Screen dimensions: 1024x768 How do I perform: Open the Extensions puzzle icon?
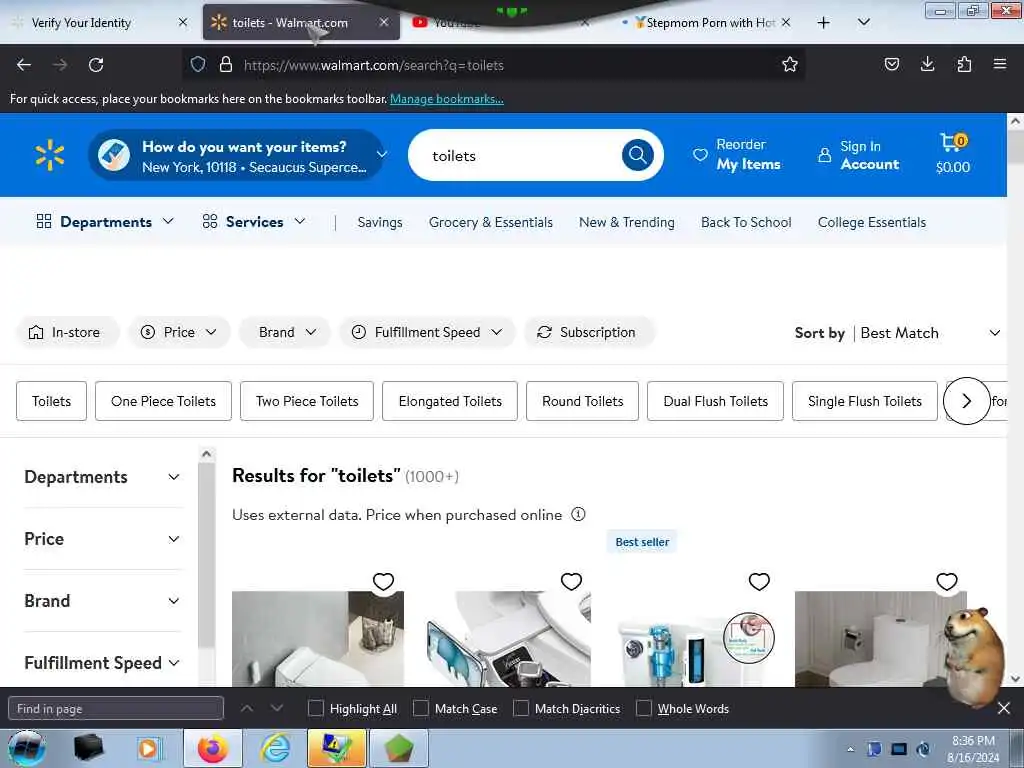pos(964,64)
